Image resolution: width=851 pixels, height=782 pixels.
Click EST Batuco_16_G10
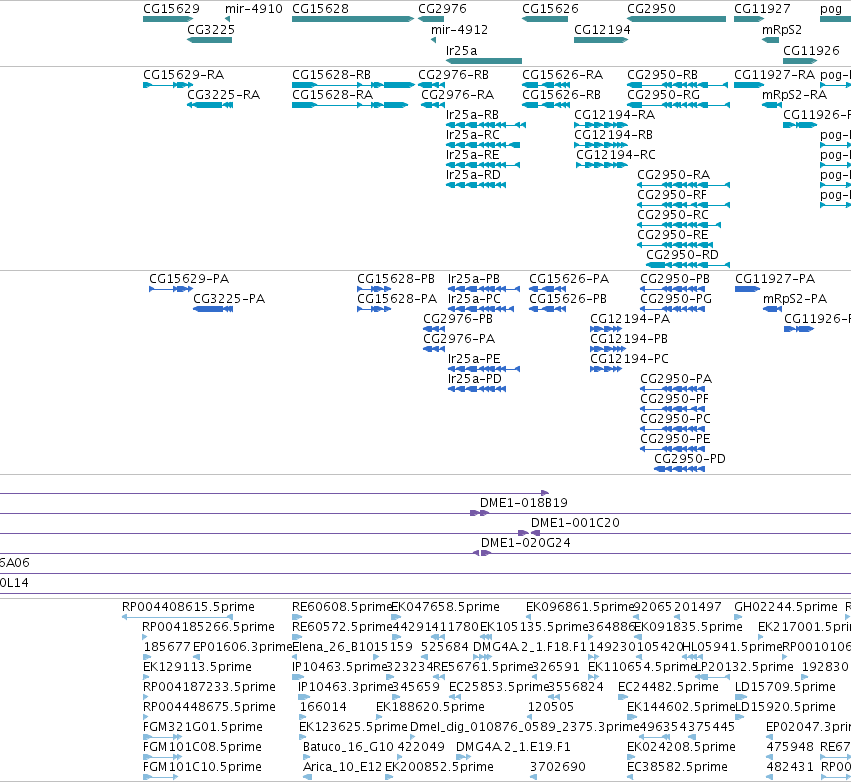click(x=348, y=747)
